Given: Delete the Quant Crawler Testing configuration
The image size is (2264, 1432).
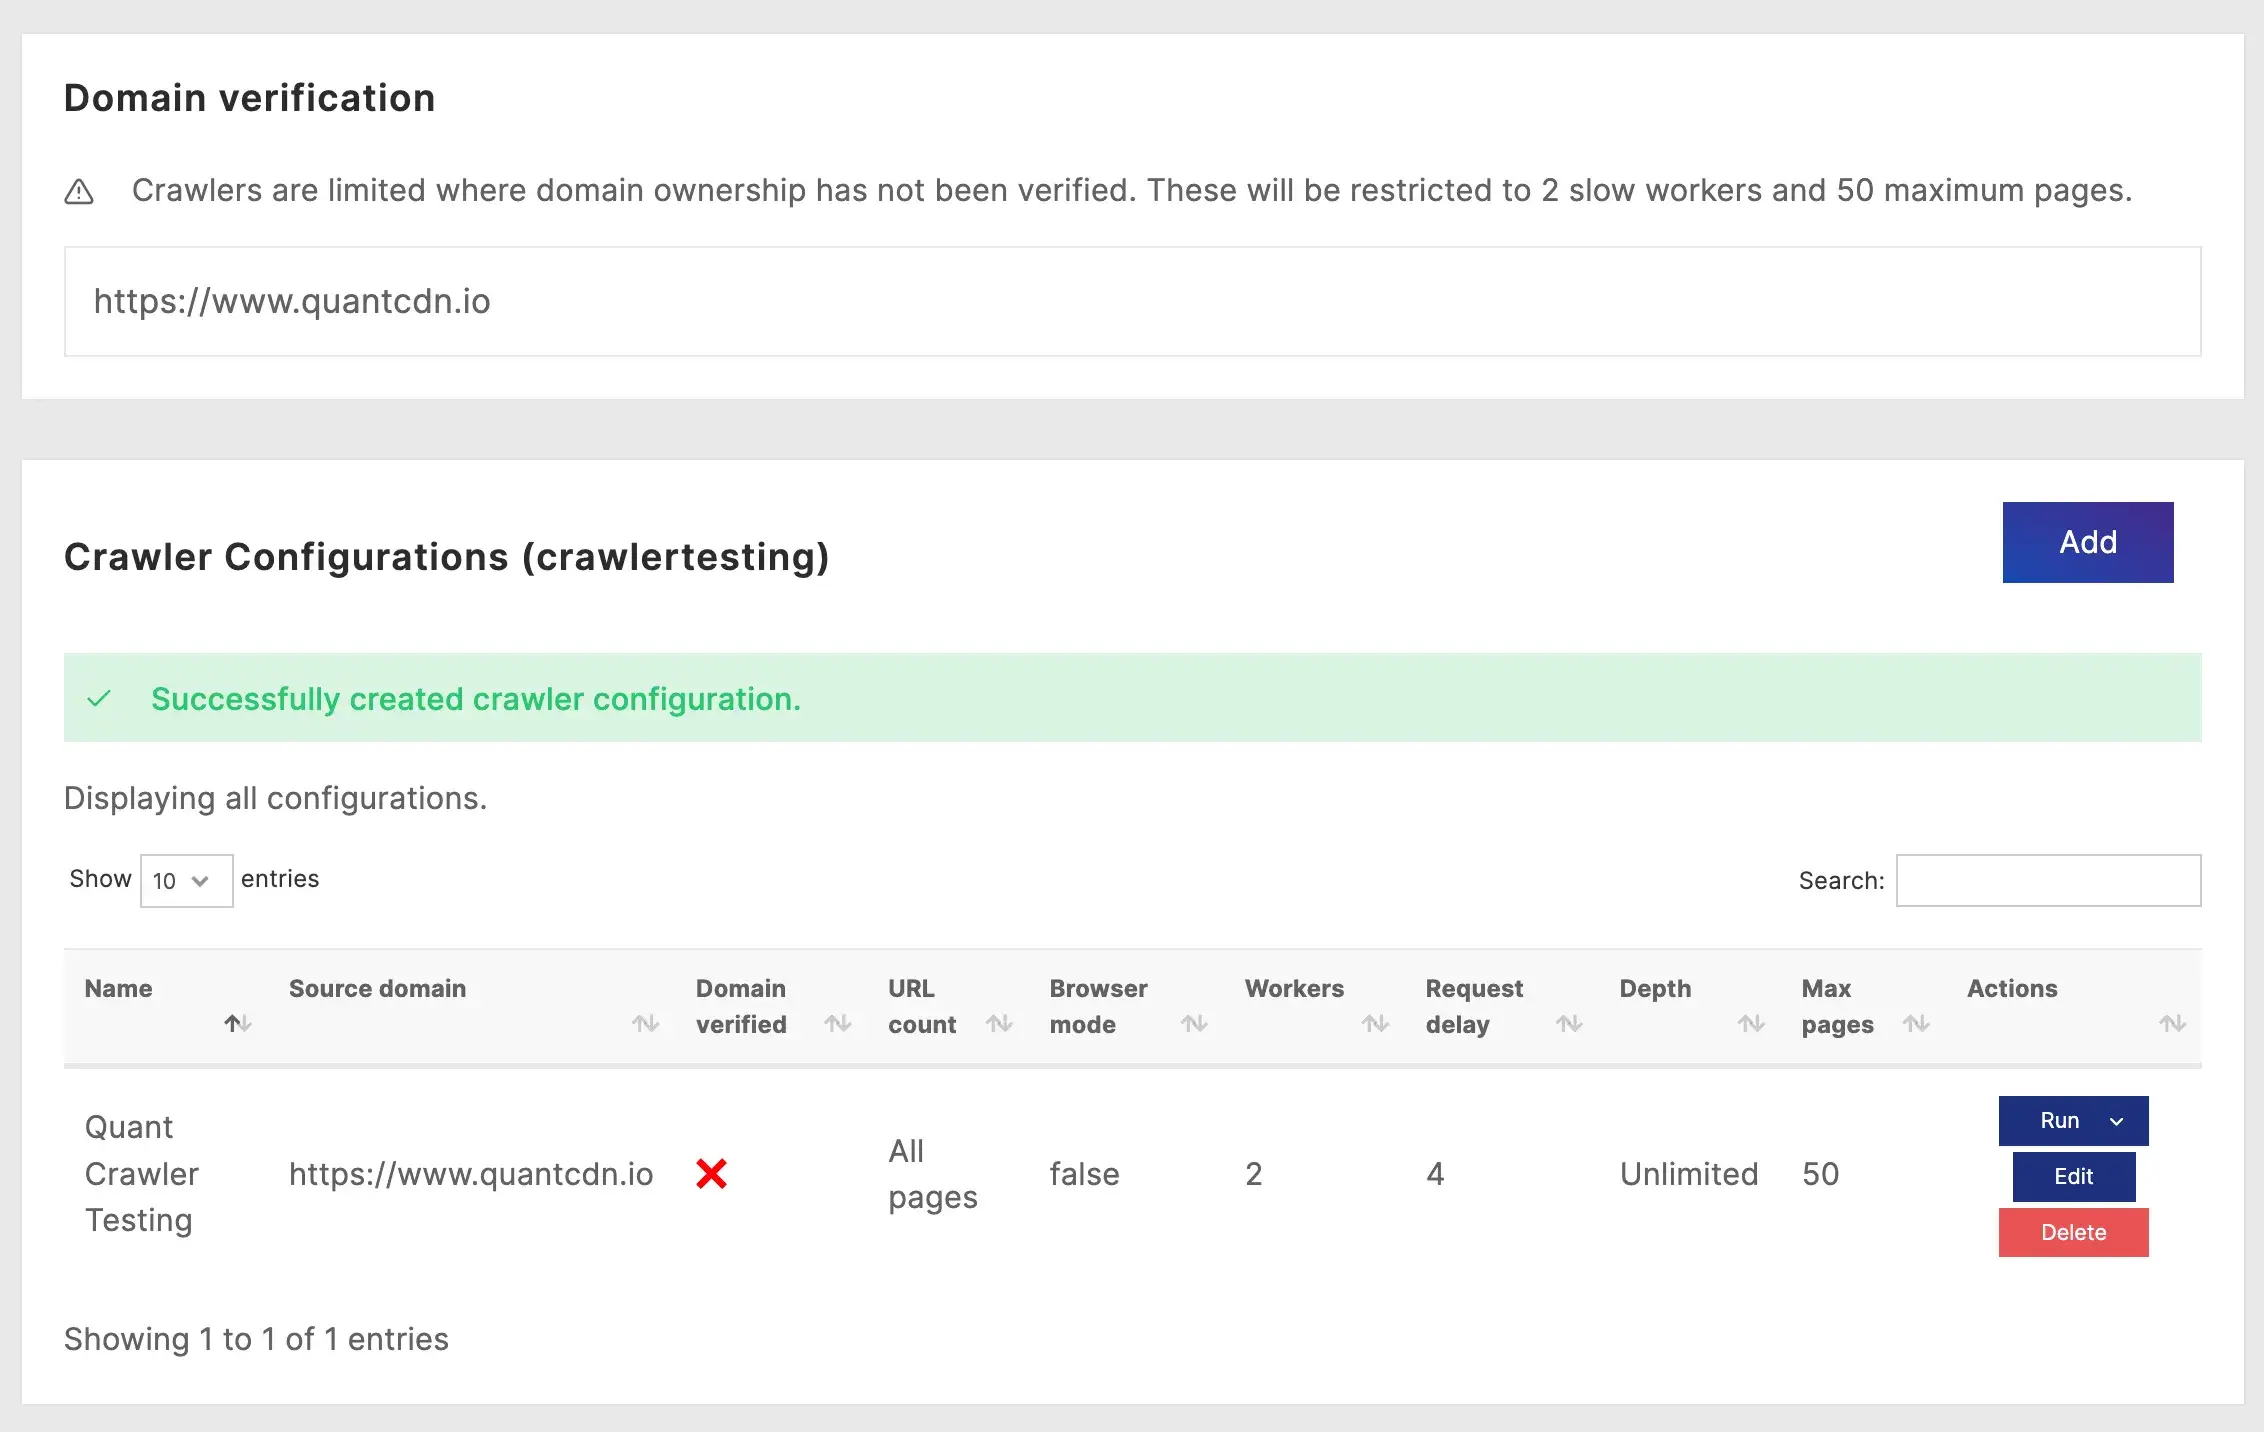Looking at the screenshot, I should [2073, 1232].
